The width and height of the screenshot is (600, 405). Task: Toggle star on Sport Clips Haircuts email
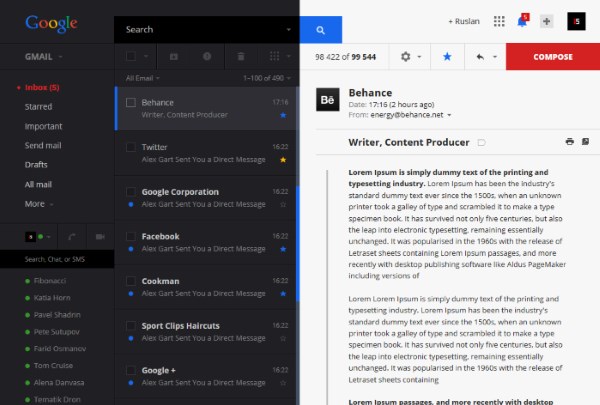tap(283, 338)
